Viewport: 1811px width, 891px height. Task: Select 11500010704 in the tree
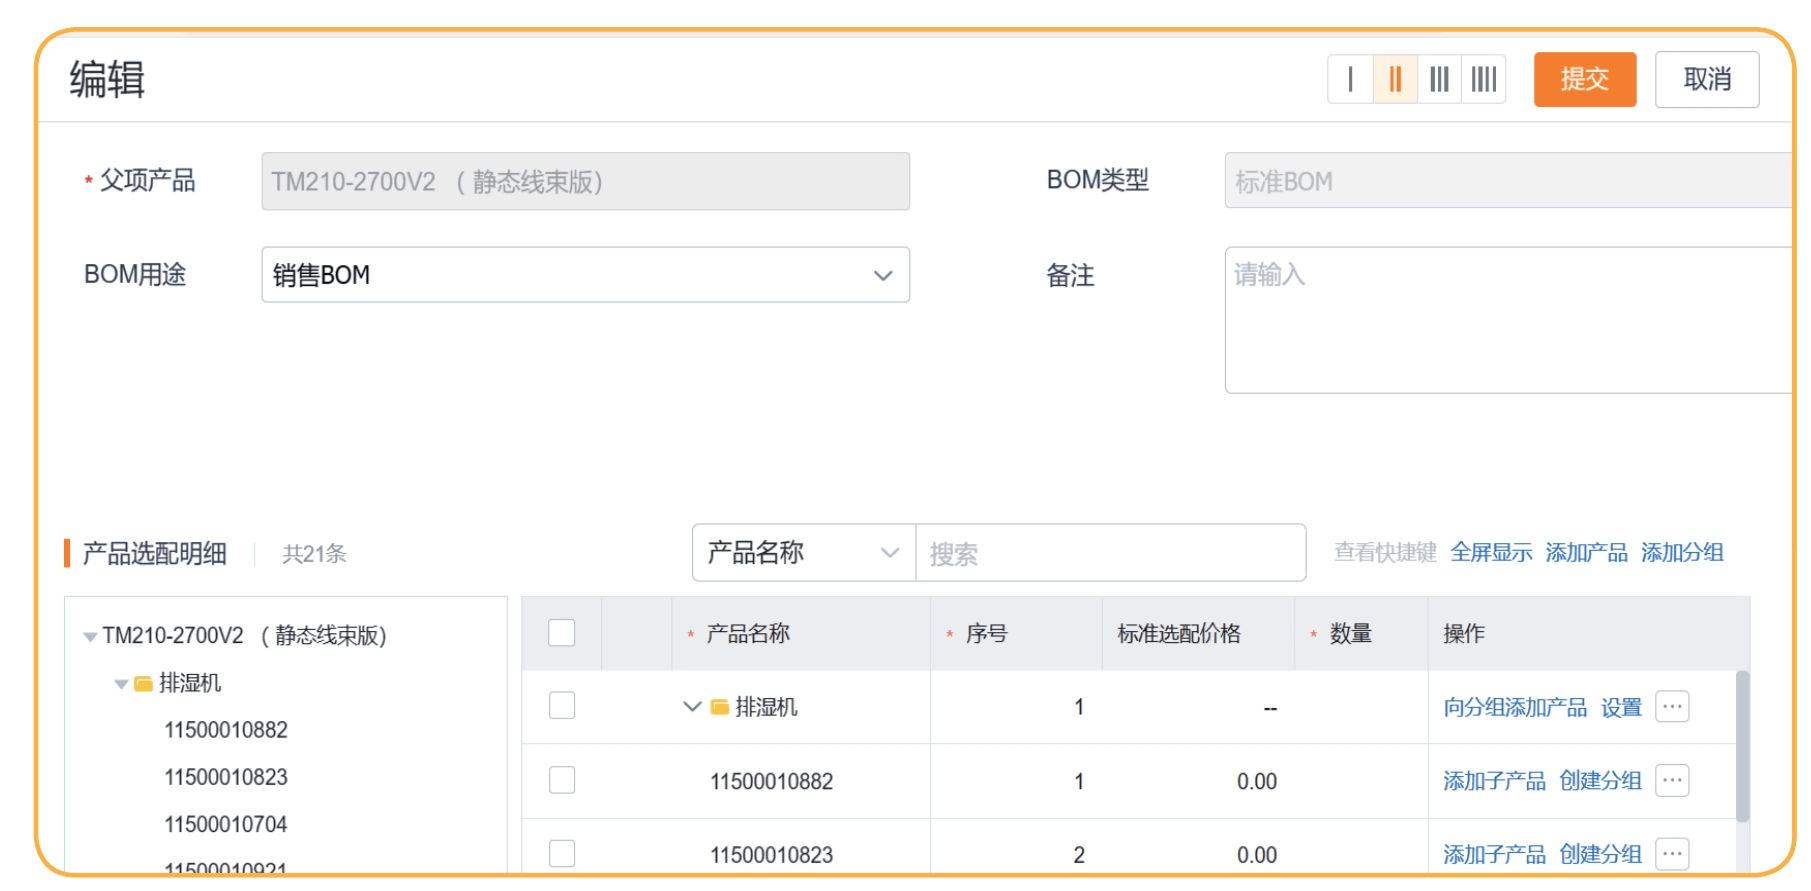point(226,824)
